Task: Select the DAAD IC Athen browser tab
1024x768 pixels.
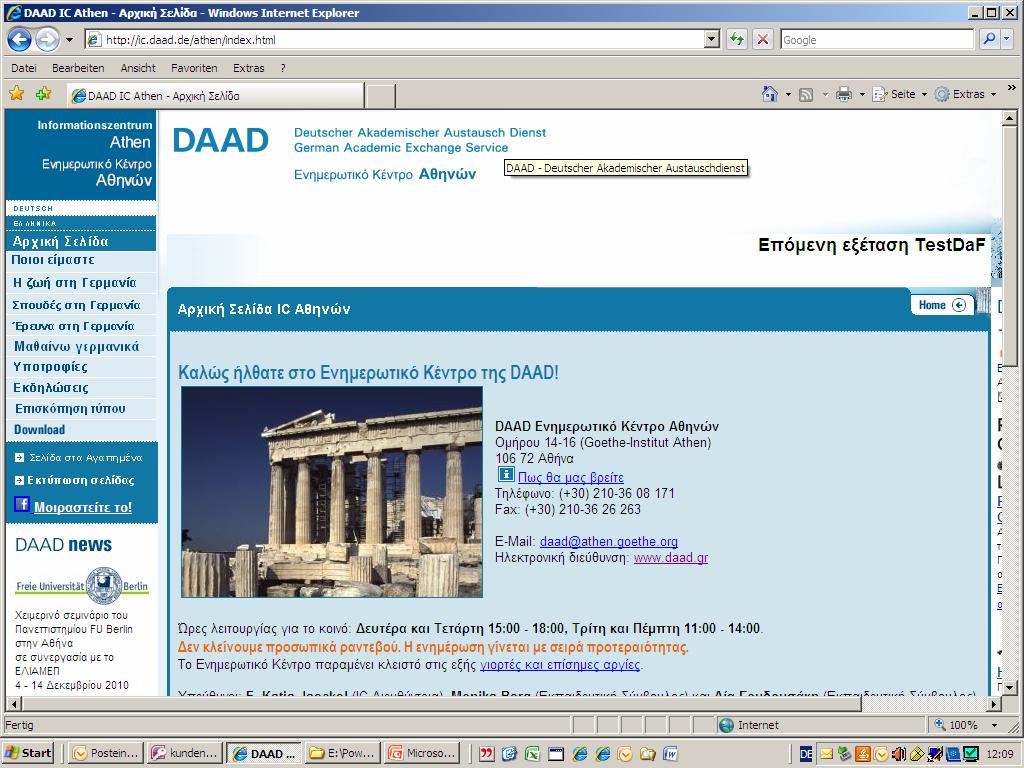Action: (x=216, y=96)
